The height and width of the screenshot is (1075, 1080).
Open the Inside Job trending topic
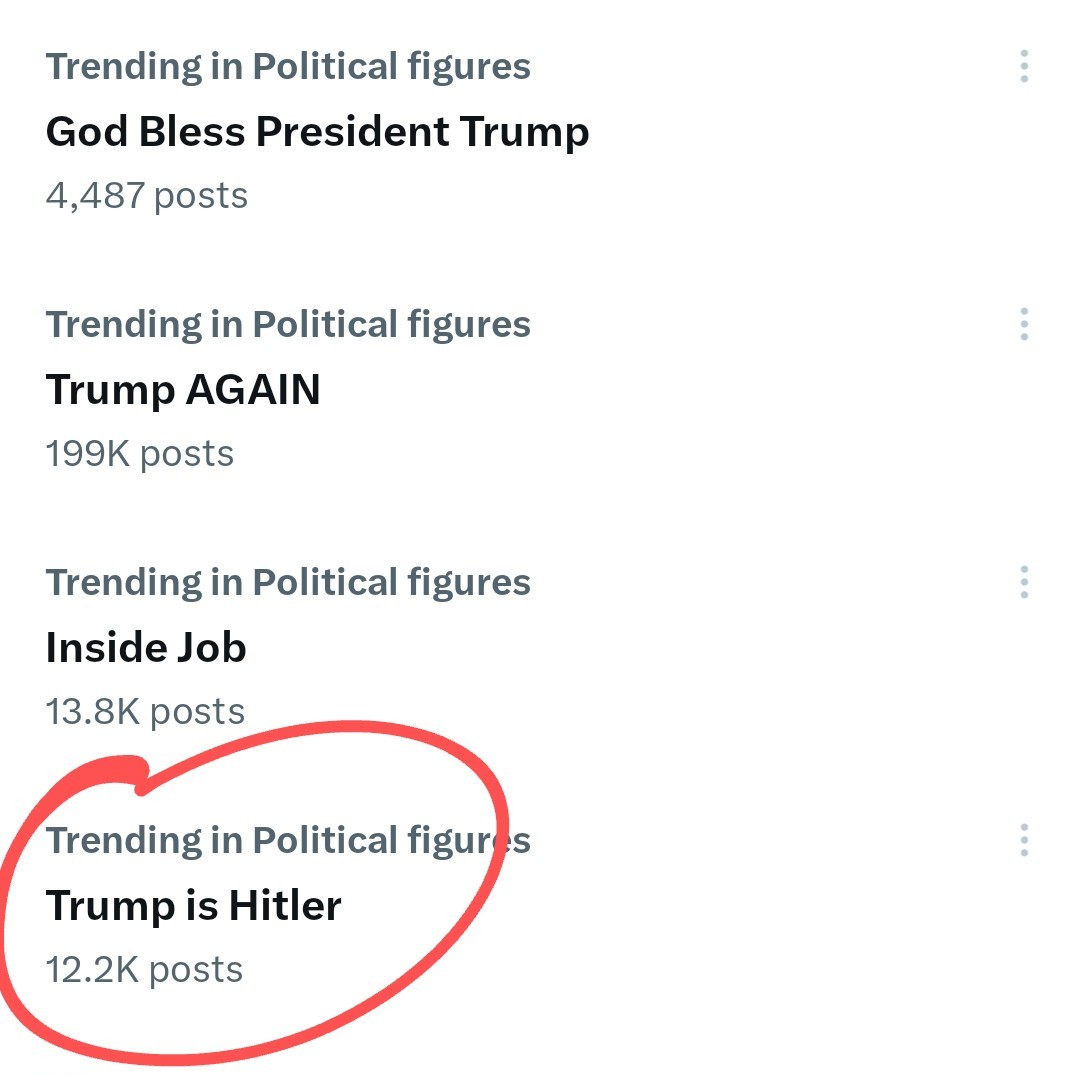[x=146, y=648]
